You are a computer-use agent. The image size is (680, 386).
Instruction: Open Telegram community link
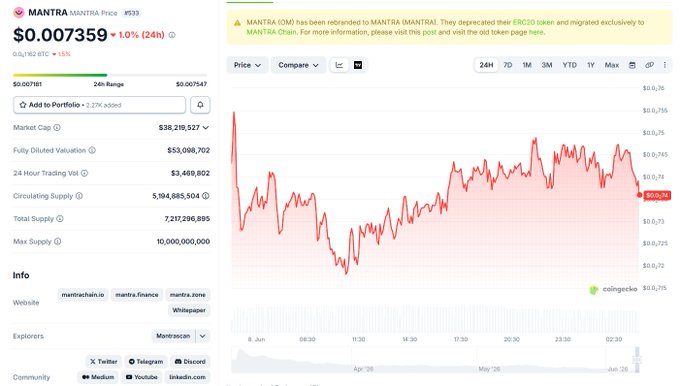click(x=146, y=362)
